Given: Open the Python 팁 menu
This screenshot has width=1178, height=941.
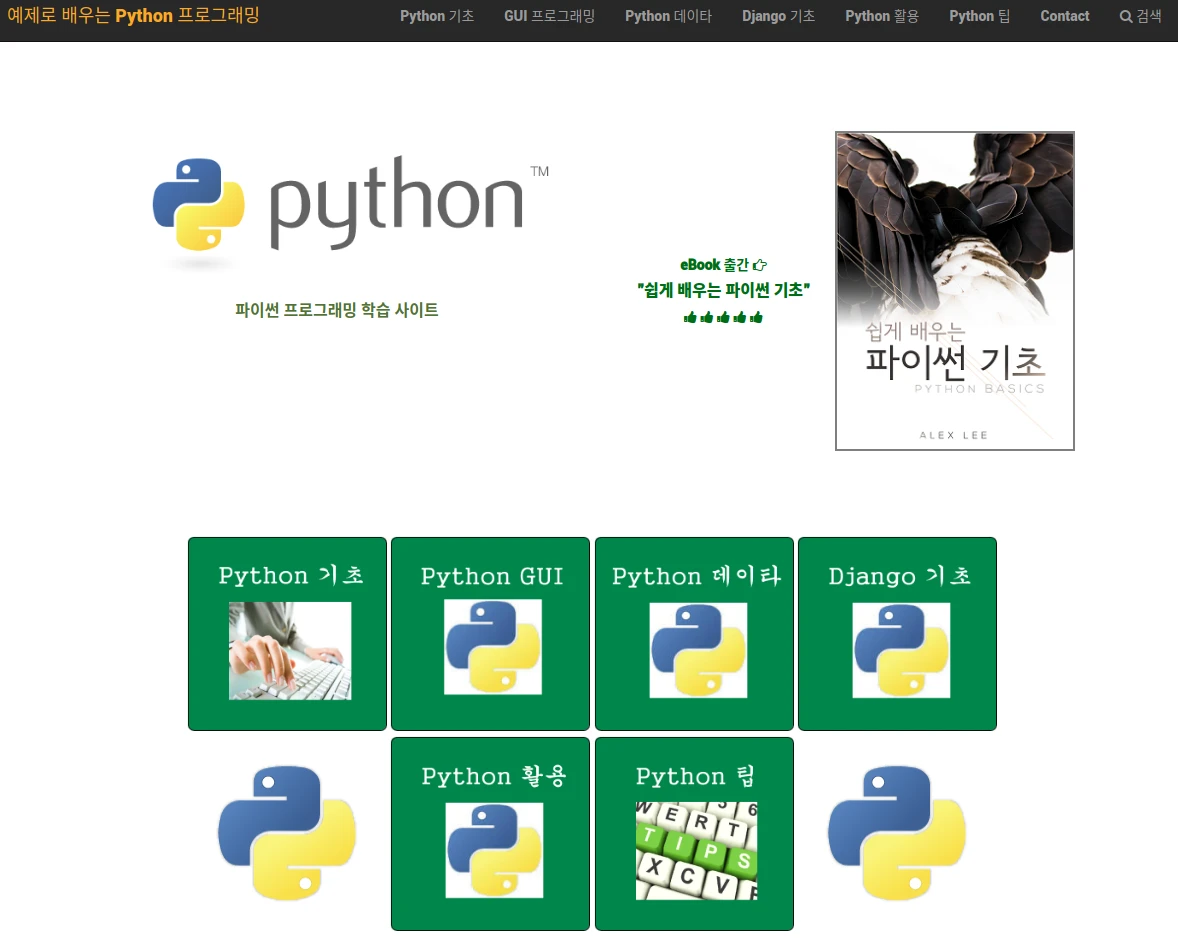Looking at the screenshot, I should click(979, 16).
